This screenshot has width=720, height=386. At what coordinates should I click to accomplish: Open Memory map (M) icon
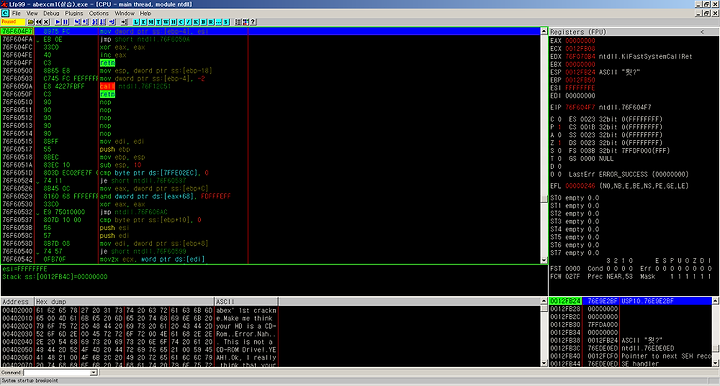point(151,22)
